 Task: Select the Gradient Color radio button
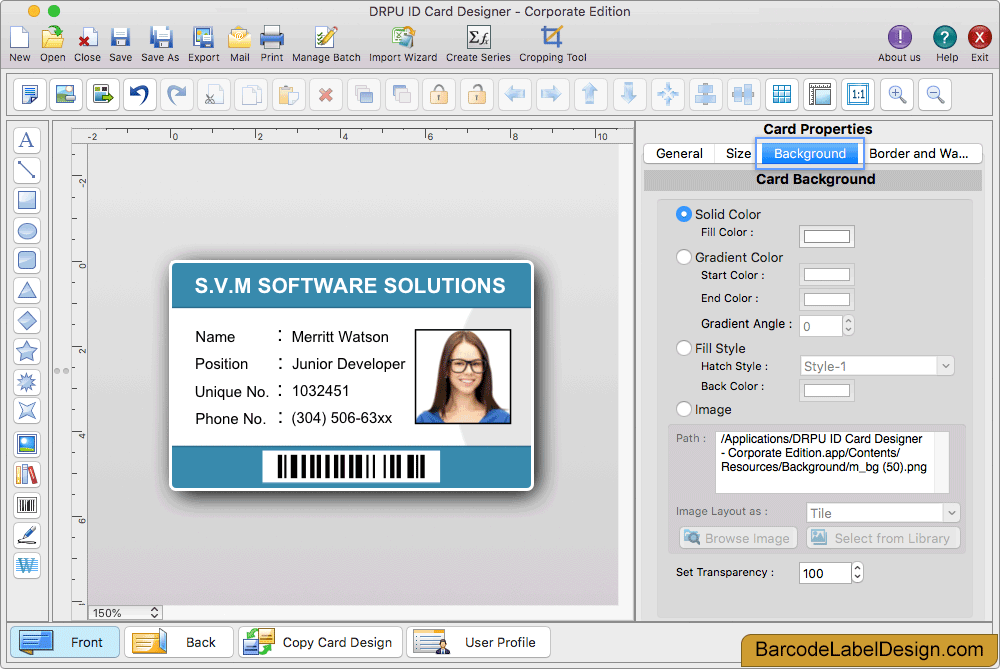coord(683,257)
